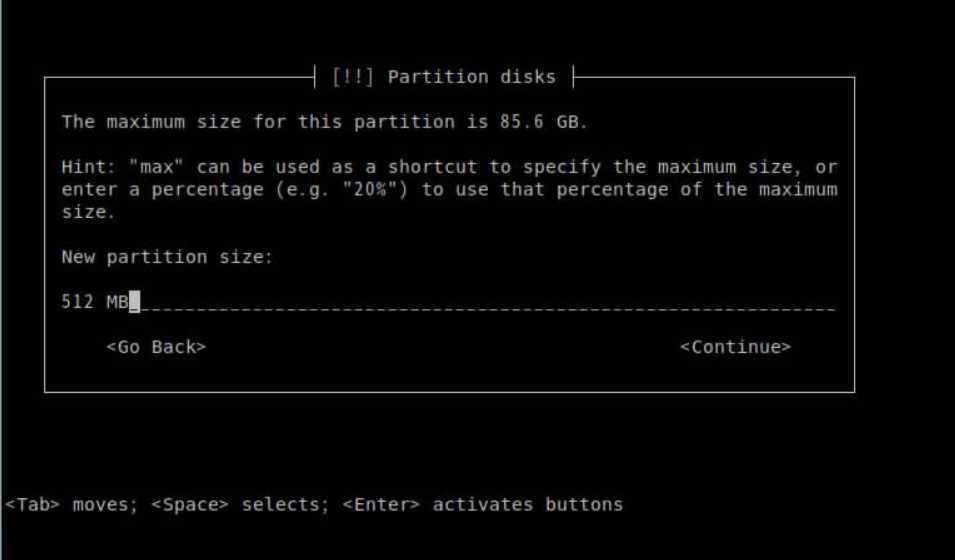Image resolution: width=955 pixels, height=560 pixels.
Task: Click the "MB" unit in the field
Action: (118, 302)
